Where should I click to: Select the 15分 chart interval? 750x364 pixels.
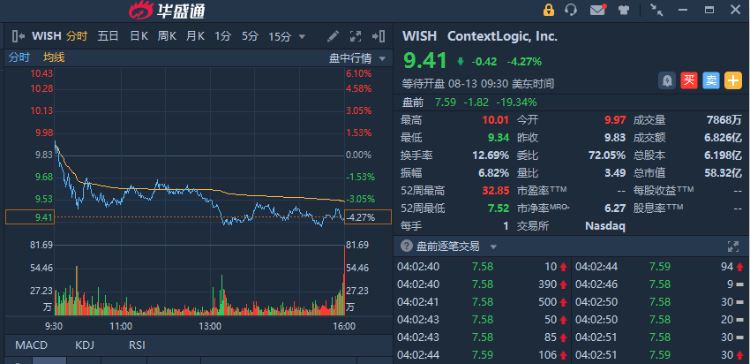[x=280, y=36]
